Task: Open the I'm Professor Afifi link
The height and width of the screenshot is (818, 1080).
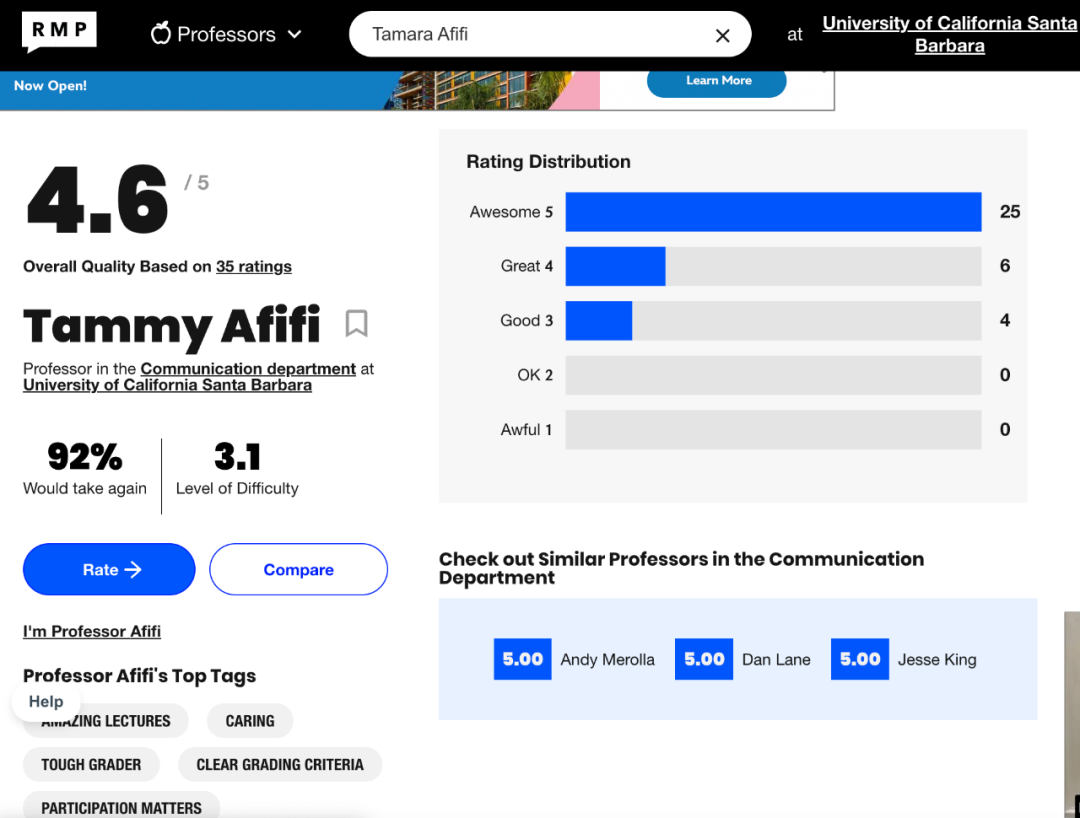Action: coord(92,631)
